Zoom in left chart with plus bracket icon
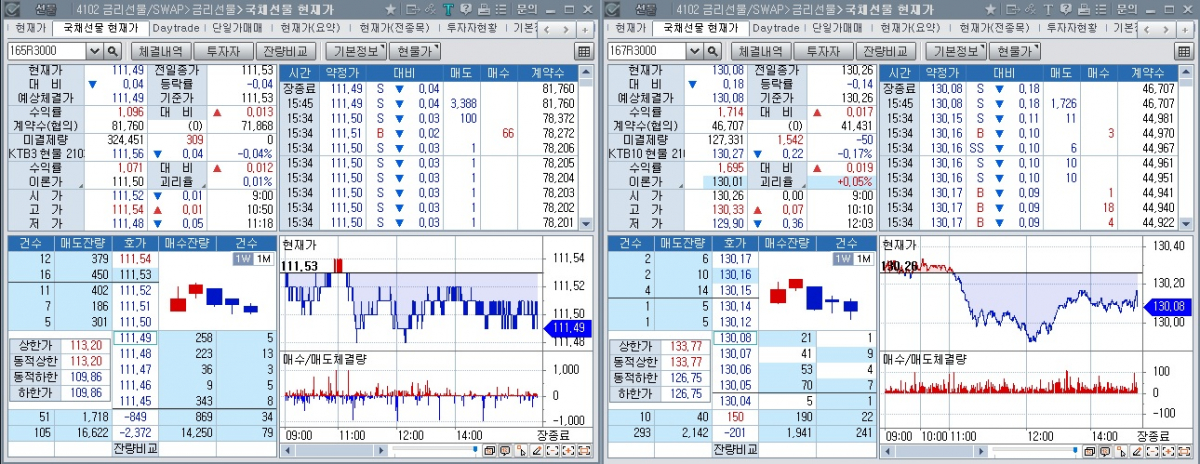 click(568, 451)
